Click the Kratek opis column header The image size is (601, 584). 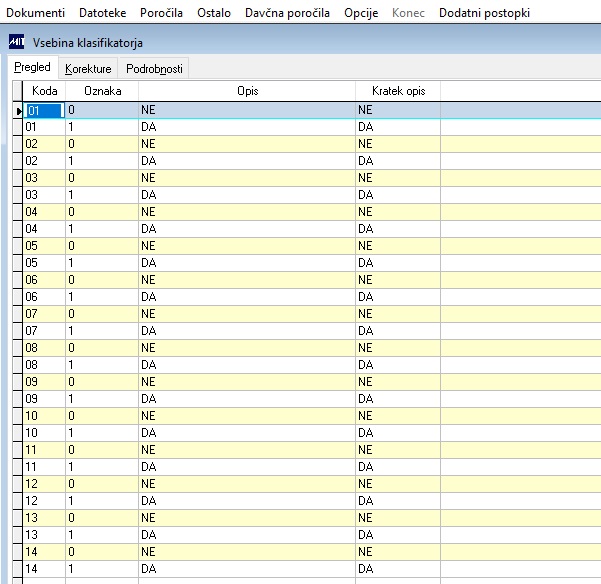click(x=398, y=91)
